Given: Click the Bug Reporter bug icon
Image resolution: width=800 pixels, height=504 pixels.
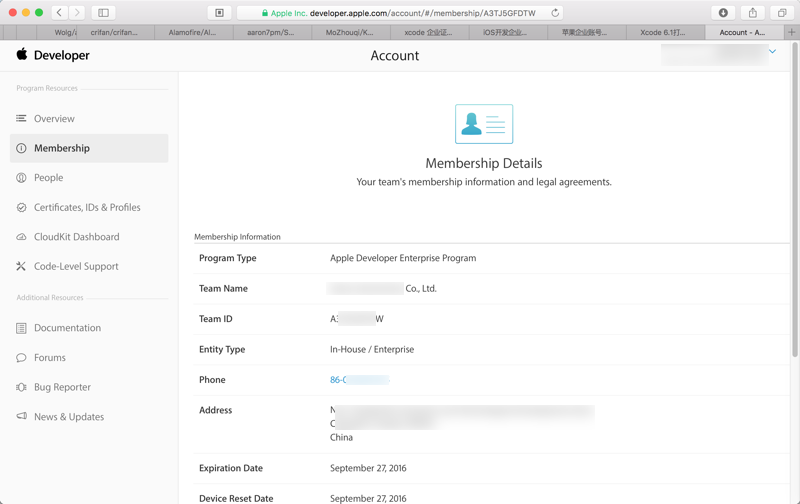Looking at the screenshot, I should 21,387.
